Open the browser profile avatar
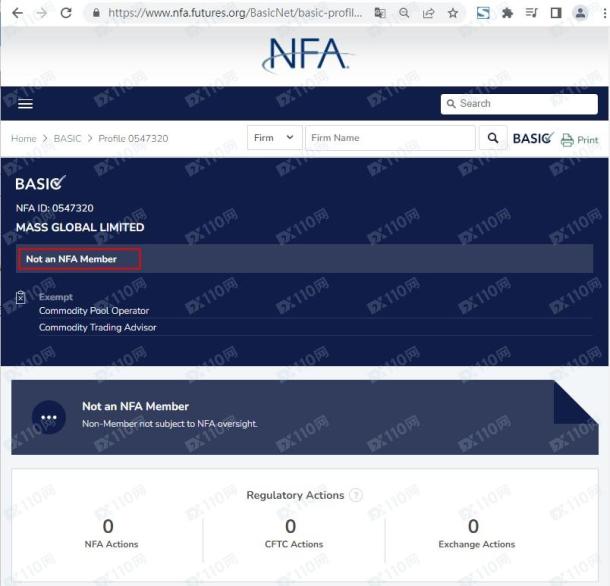 [x=580, y=13]
